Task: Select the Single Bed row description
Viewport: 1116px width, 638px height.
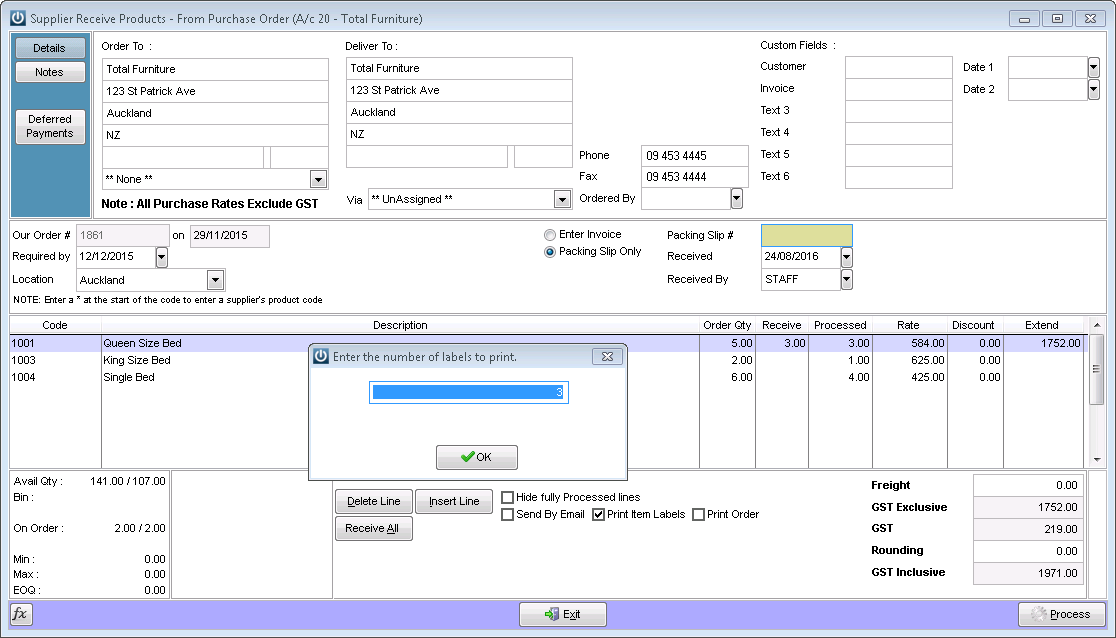Action: pyautogui.click(x=129, y=377)
